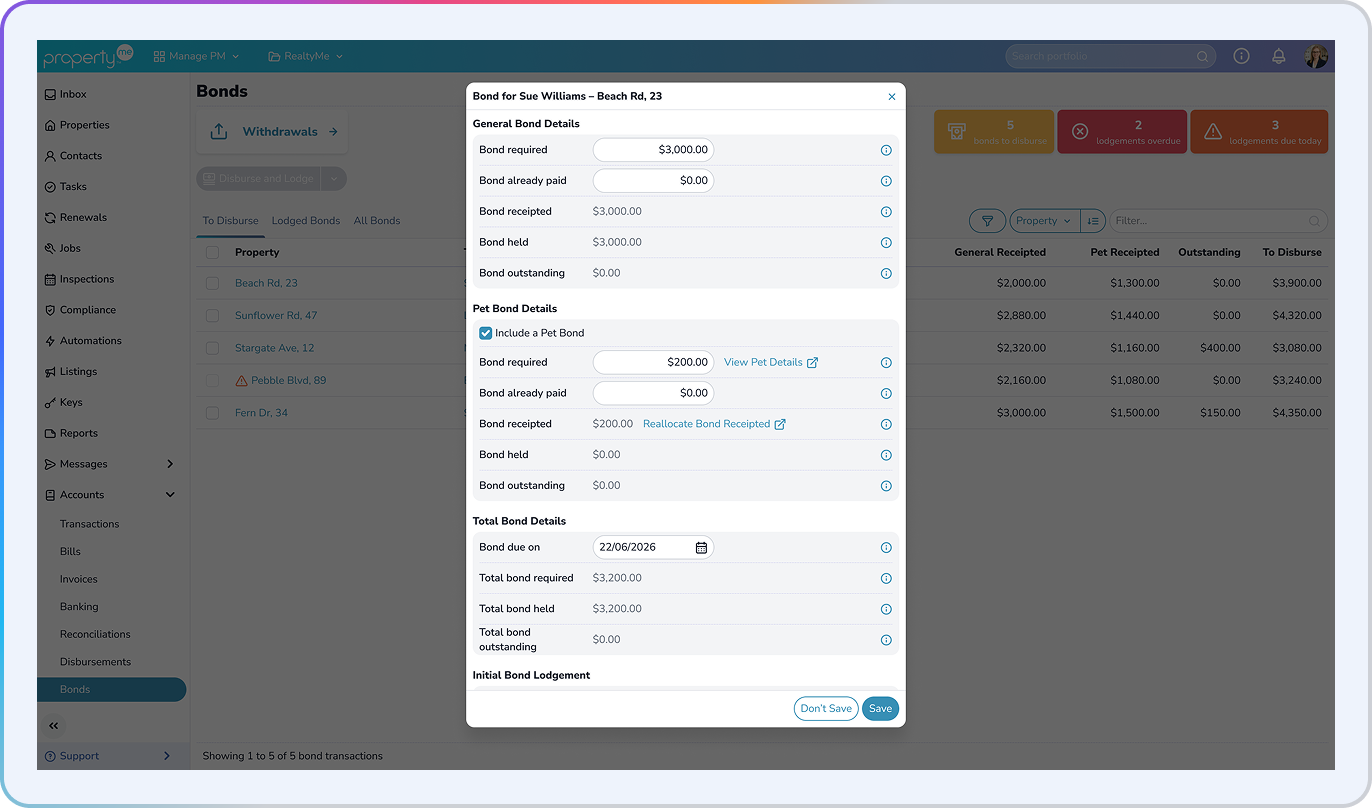Tick the checkbox for Sunflower Rd, 47
Viewport: 1372px width, 808px height.
click(212, 316)
